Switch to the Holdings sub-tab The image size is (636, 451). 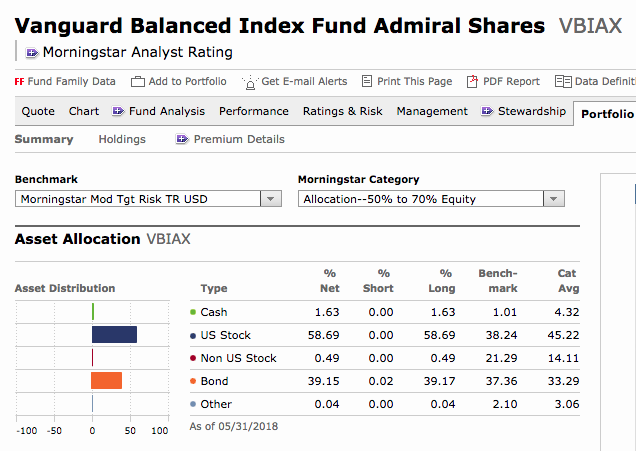[122, 139]
